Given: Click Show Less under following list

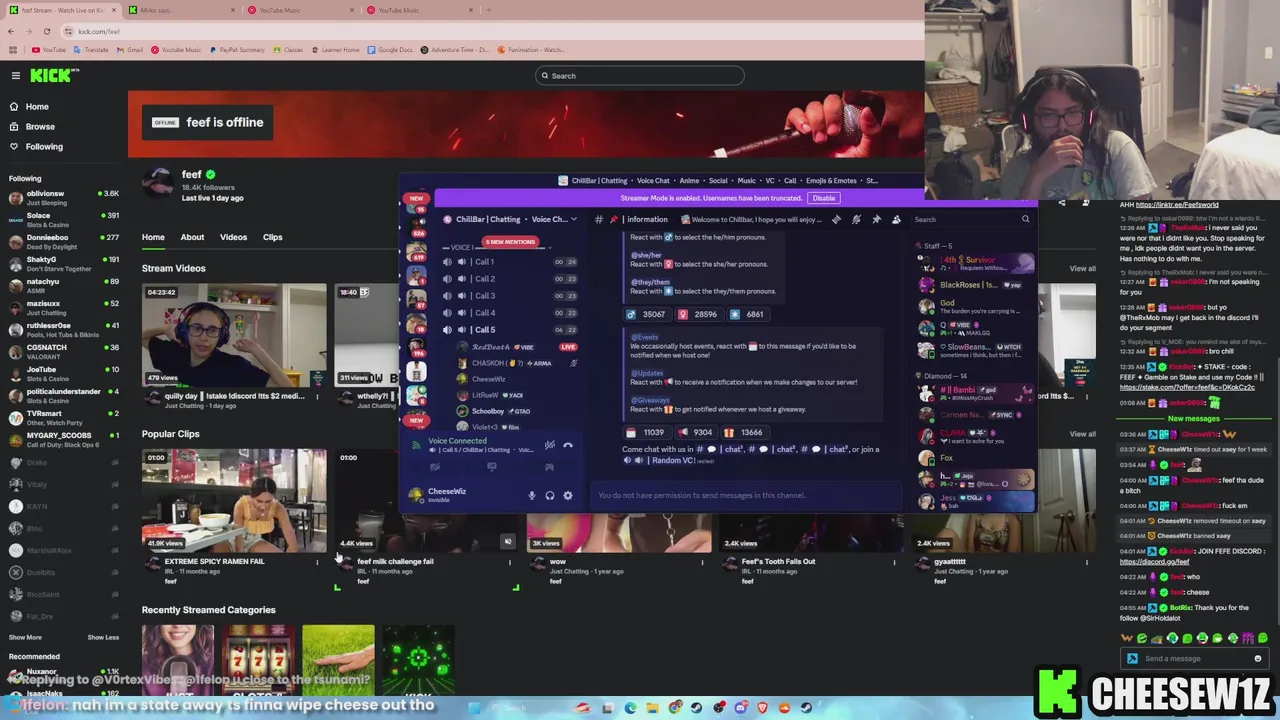Looking at the screenshot, I should [x=103, y=637].
